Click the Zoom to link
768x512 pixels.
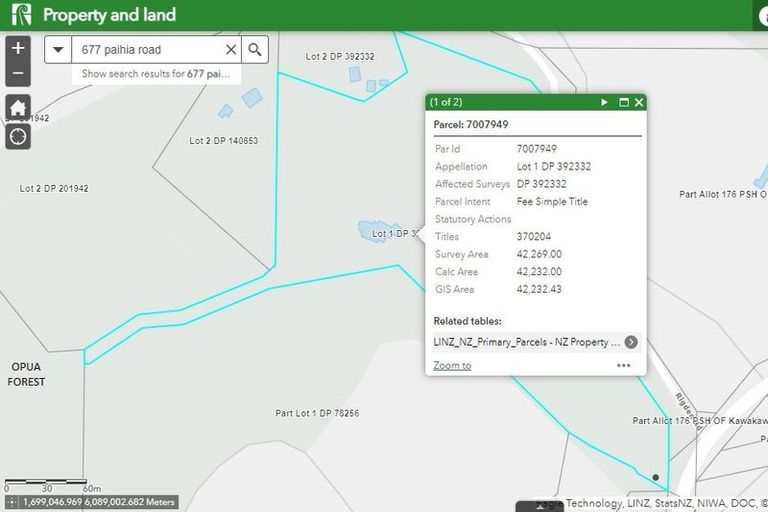452,366
